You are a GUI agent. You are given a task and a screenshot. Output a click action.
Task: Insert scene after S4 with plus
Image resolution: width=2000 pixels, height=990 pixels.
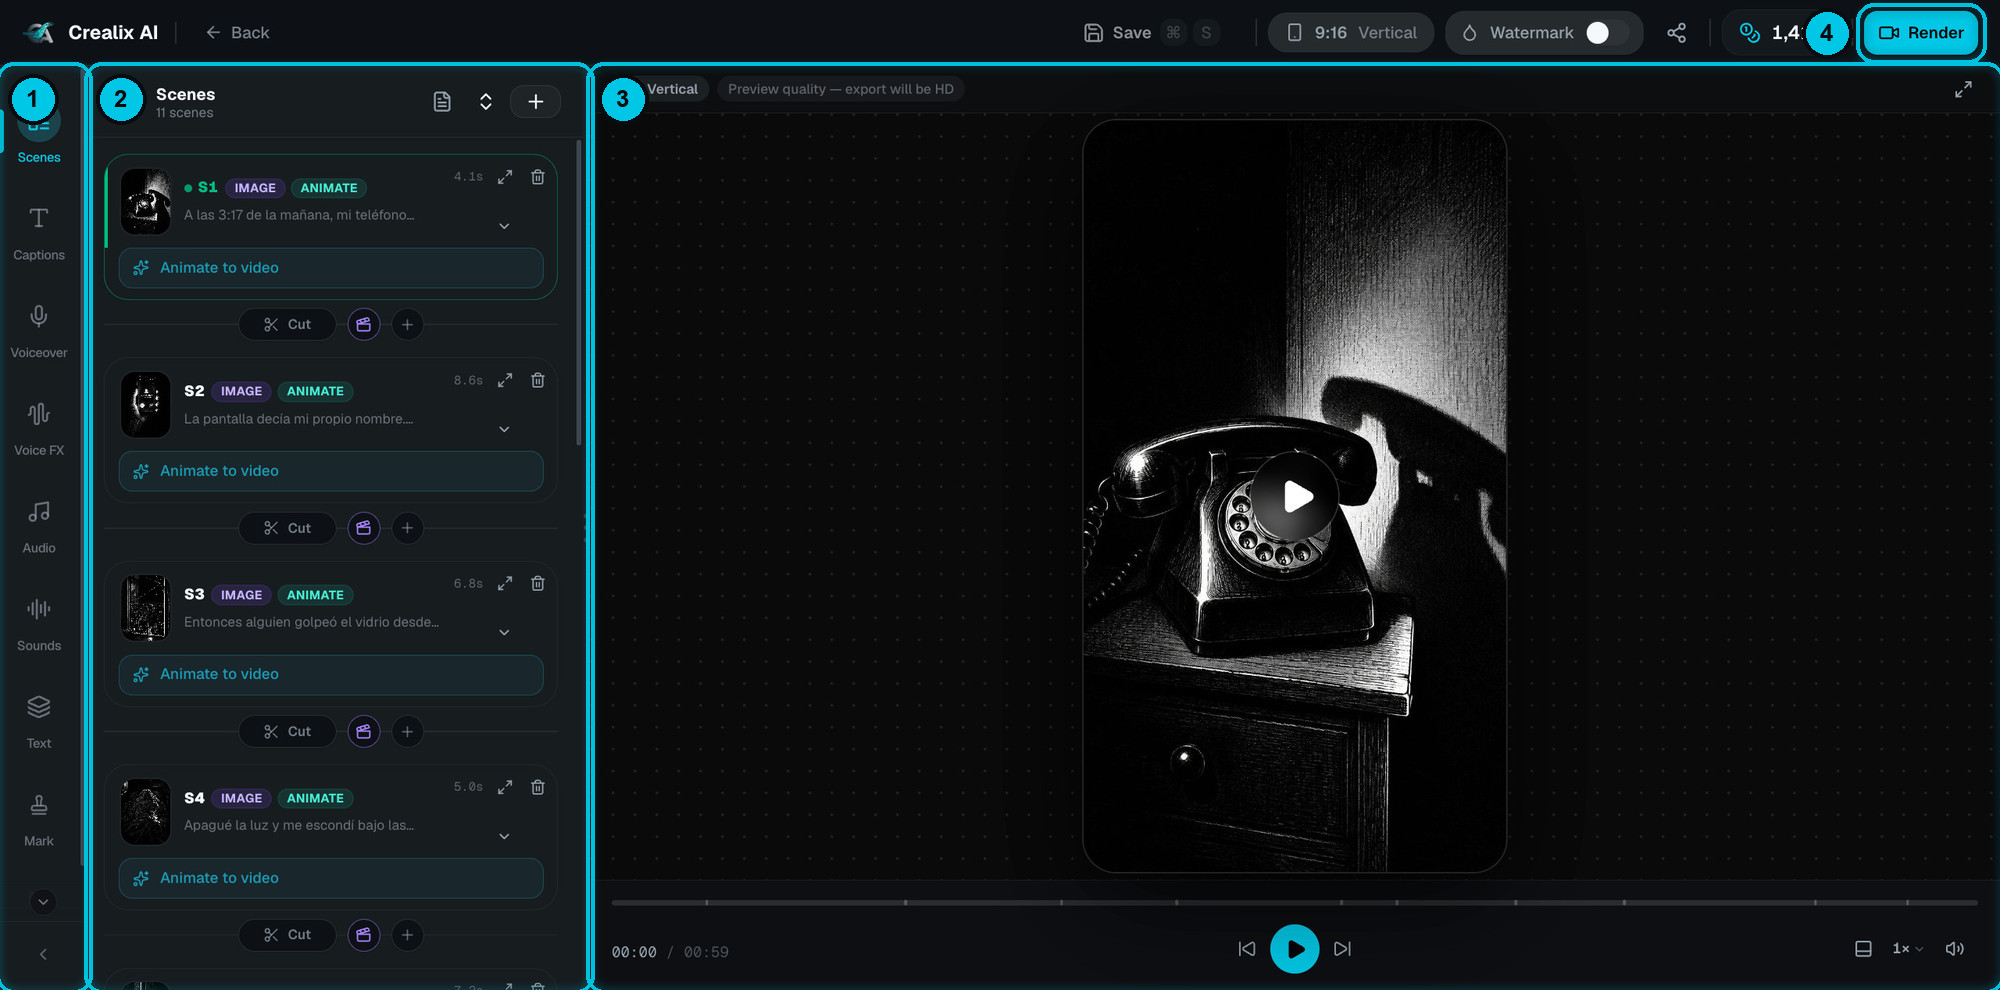tap(407, 935)
